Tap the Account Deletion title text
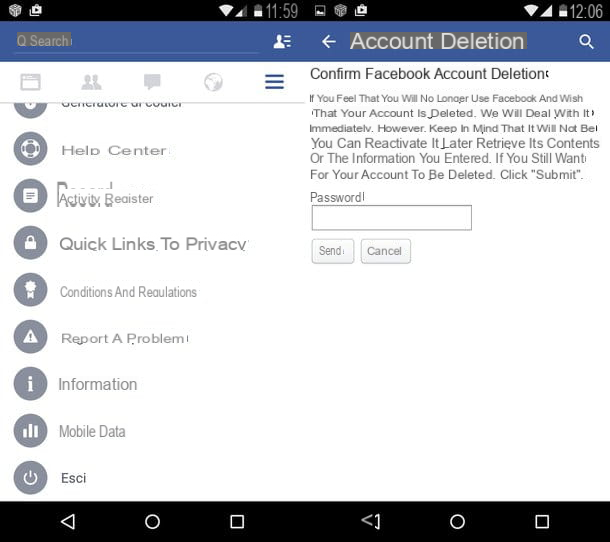 point(438,41)
